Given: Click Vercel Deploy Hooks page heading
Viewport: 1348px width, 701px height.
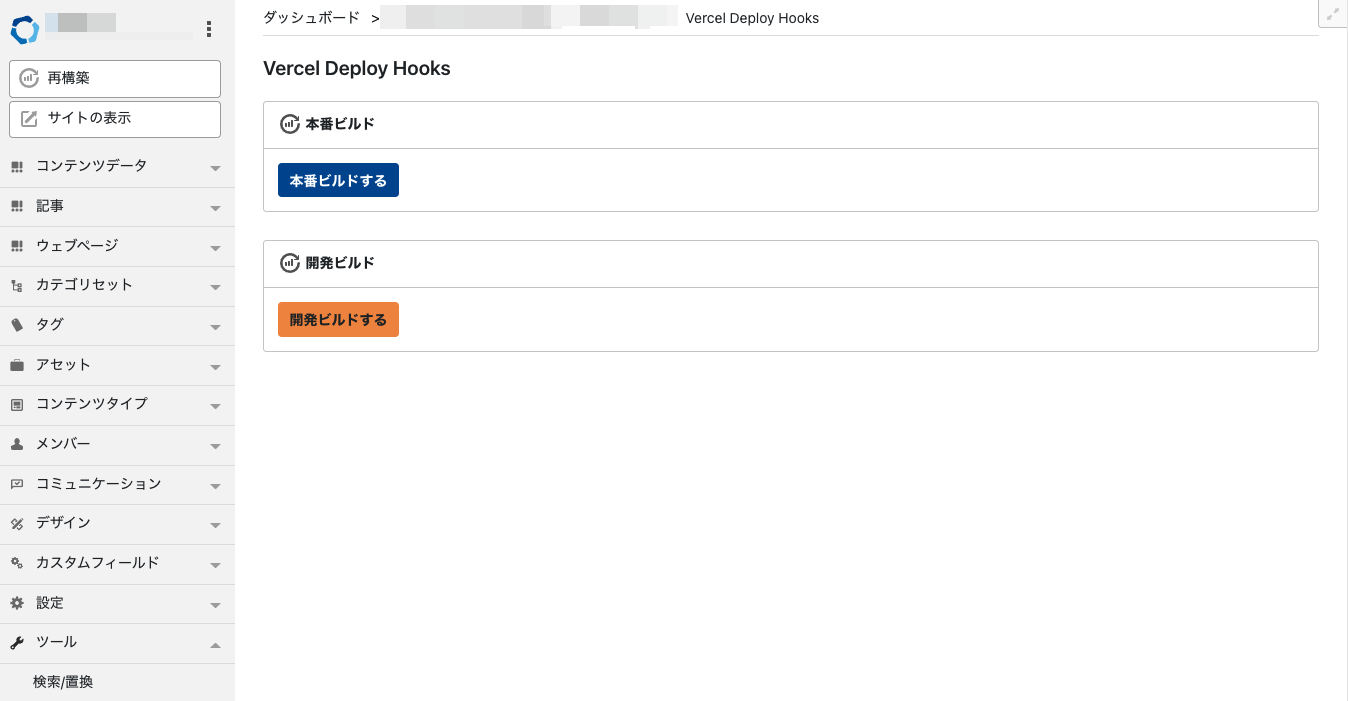Looking at the screenshot, I should tap(357, 69).
